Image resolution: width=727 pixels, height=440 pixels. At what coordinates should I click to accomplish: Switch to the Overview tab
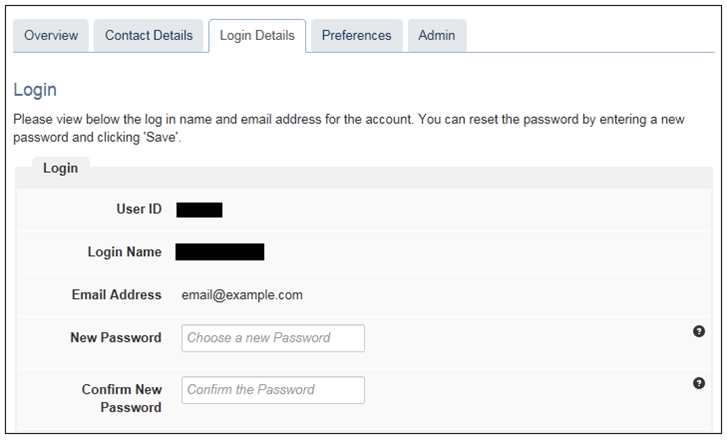coord(51,36)
